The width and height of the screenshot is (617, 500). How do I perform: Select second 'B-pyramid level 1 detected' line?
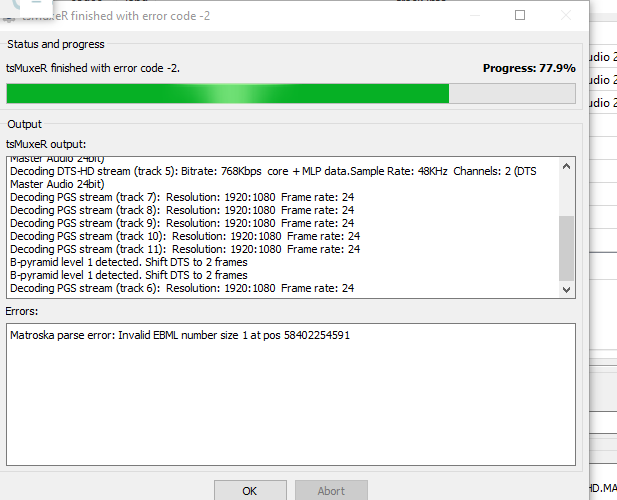129,275
